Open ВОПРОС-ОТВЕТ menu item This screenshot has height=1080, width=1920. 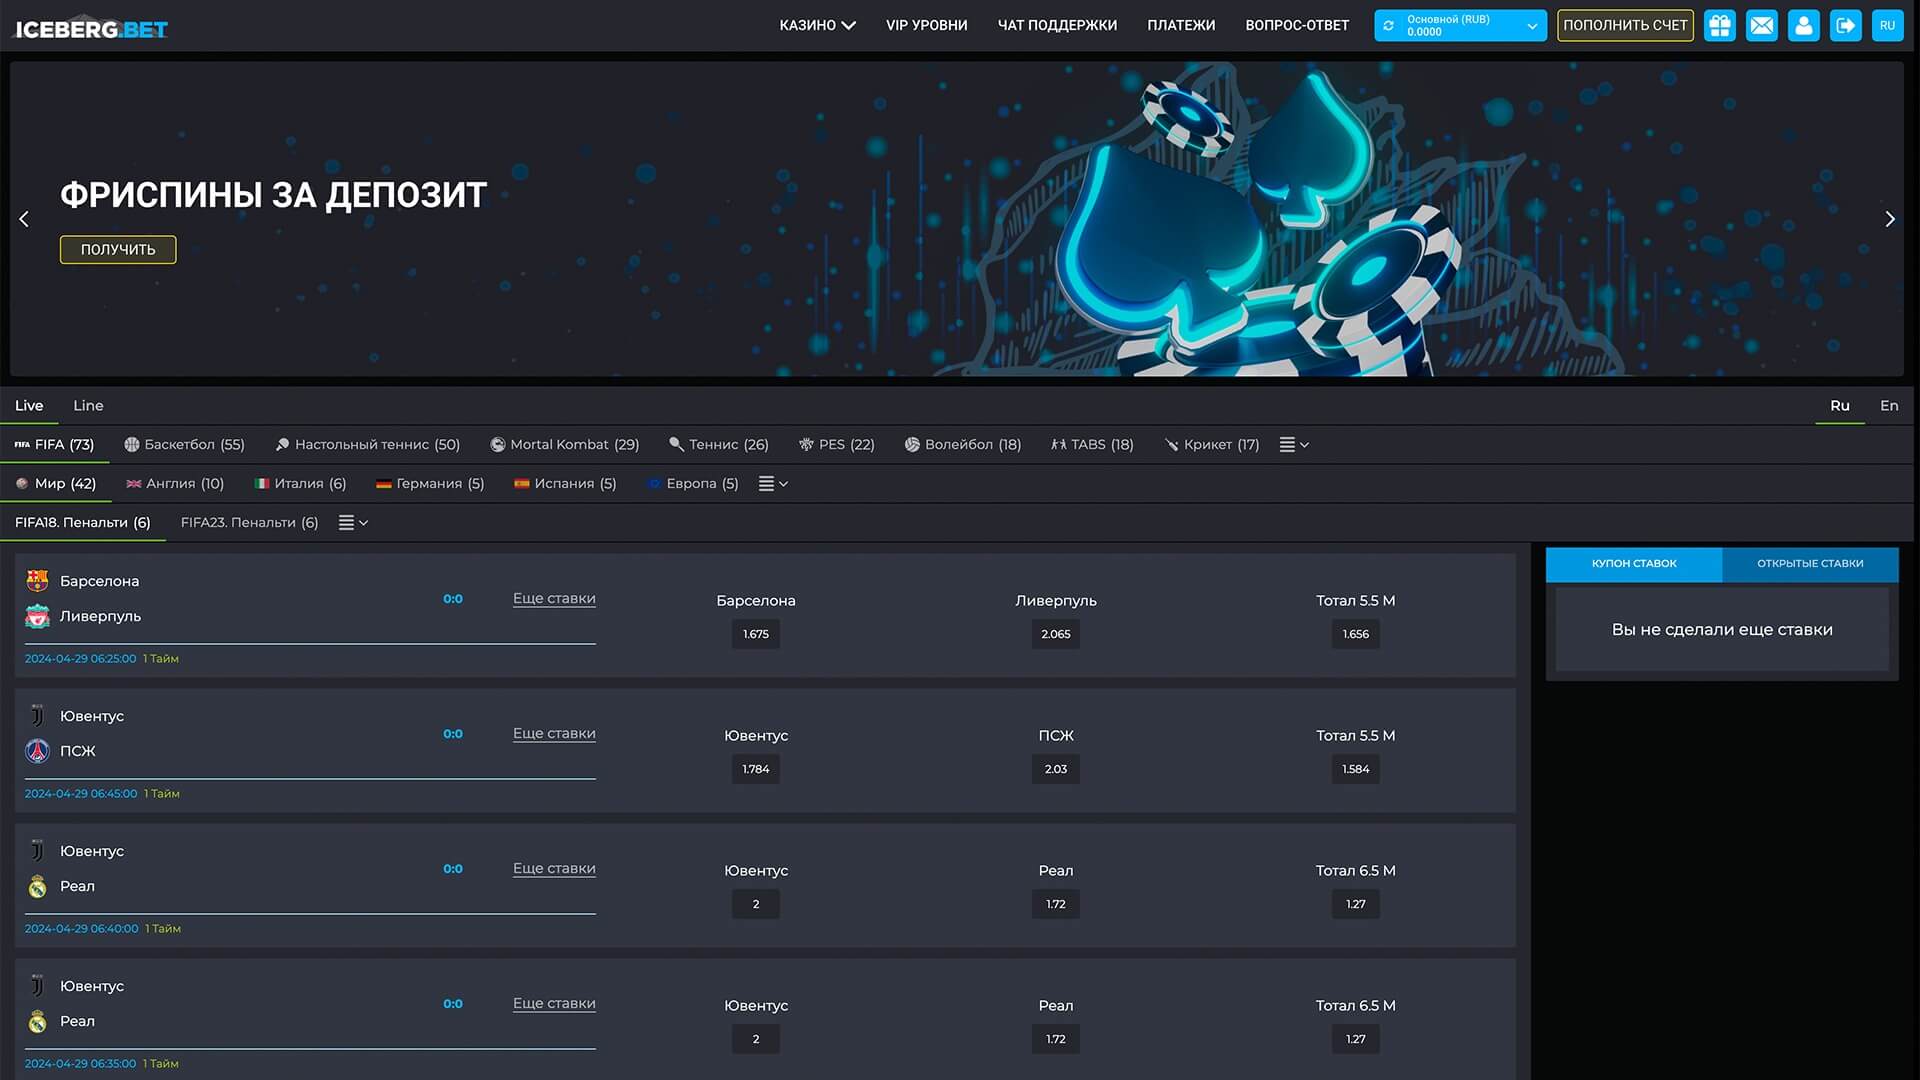pos(1297,25)
